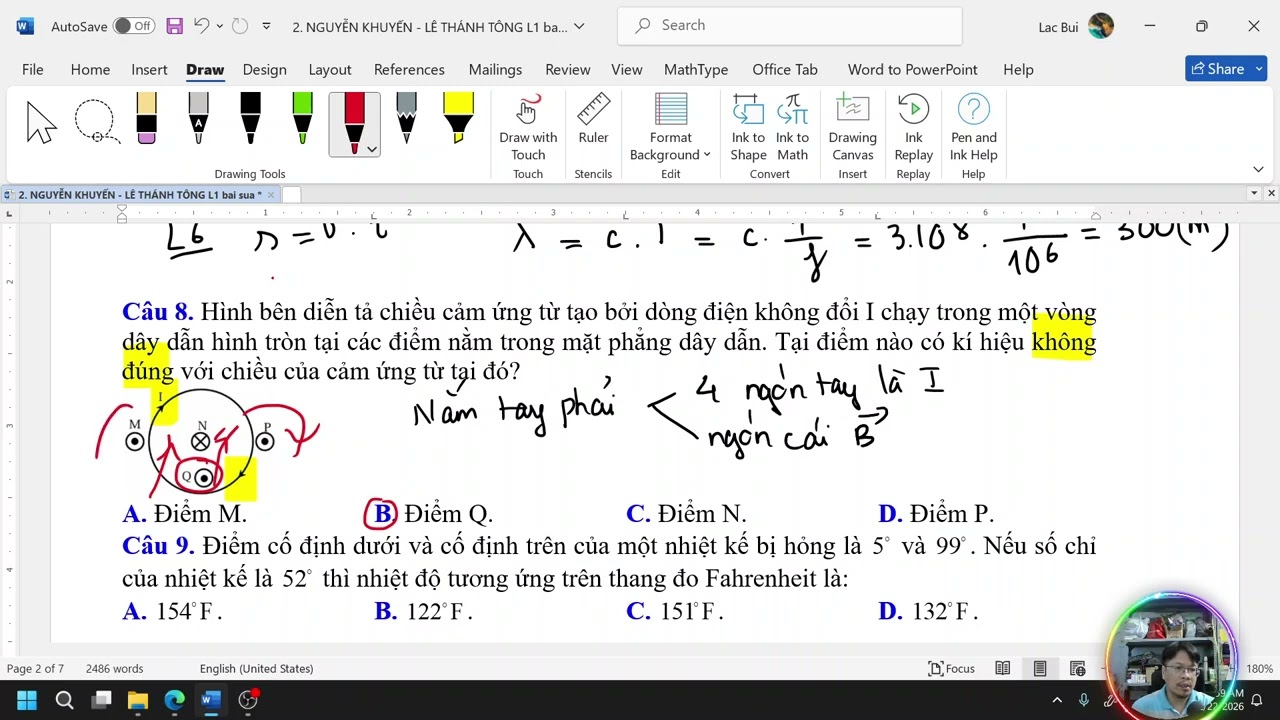Open the File menu

(33, 69)
